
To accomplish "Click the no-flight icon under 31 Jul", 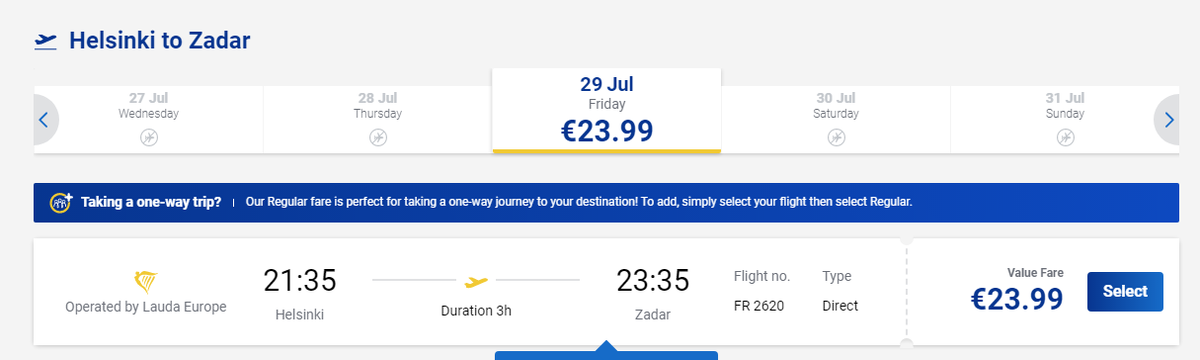I will 1064,137.
